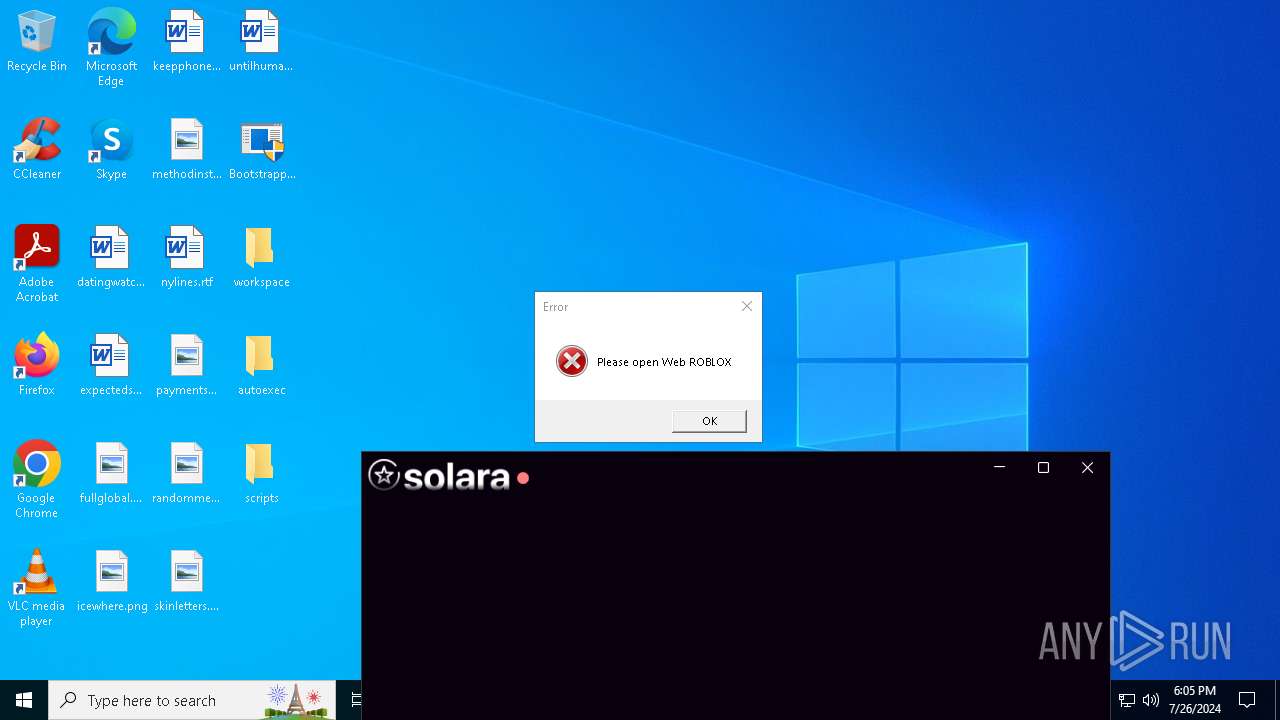1280x720 pixels.
Task: Select the untilhuma Word document
Action: pos(261,42)
